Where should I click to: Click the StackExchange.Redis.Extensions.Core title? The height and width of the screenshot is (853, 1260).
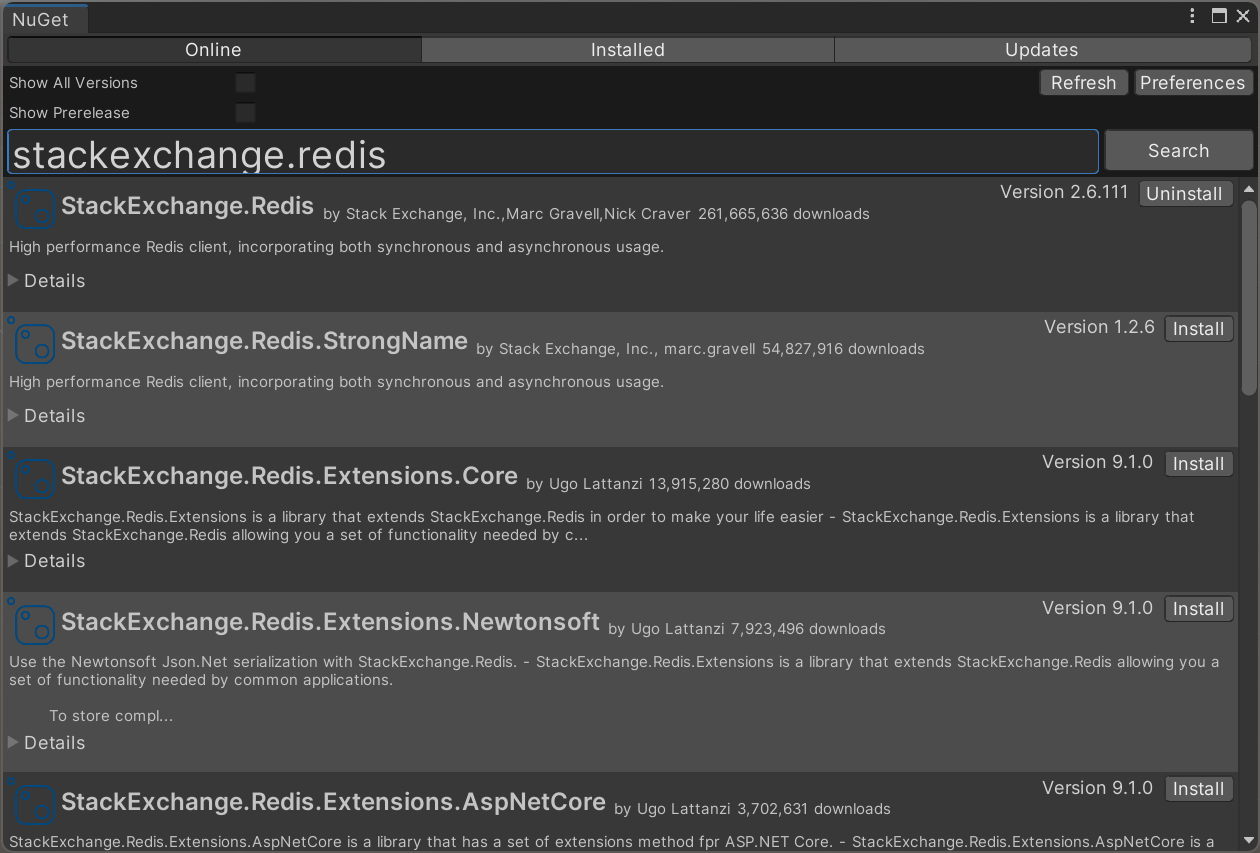pos(290,476)
